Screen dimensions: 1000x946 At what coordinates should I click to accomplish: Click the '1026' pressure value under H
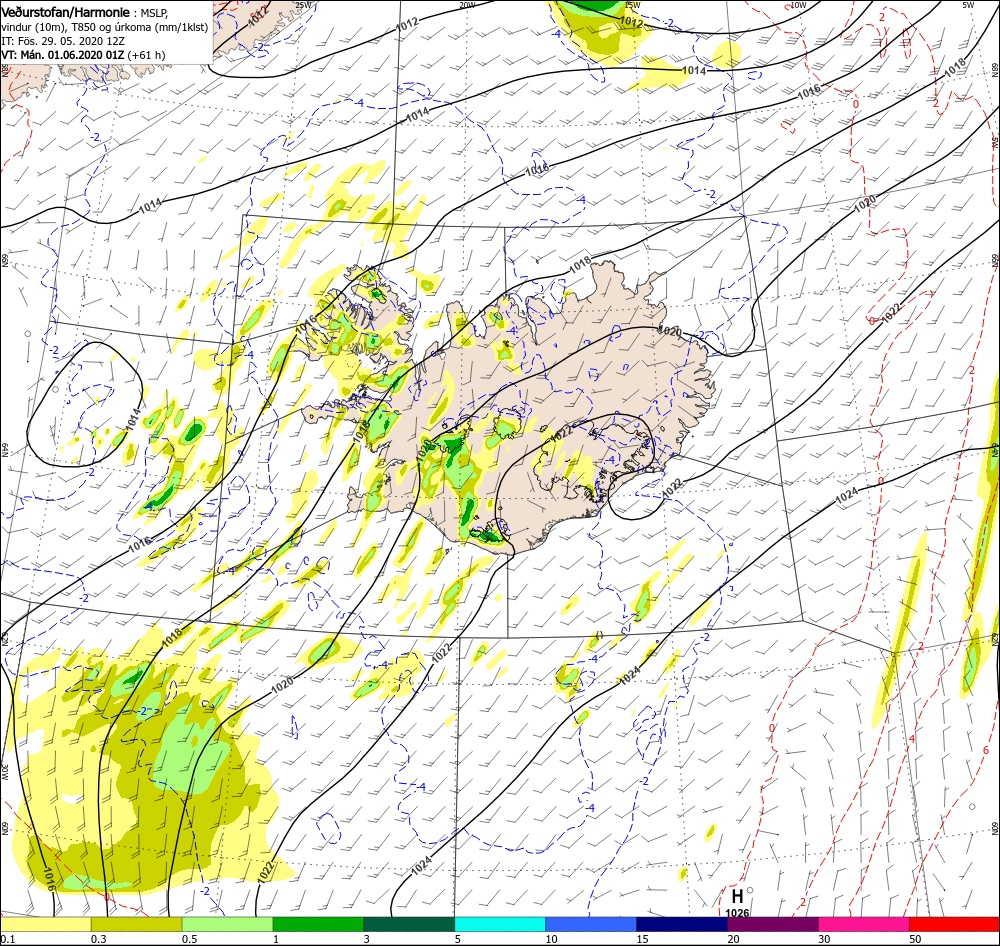737,913
